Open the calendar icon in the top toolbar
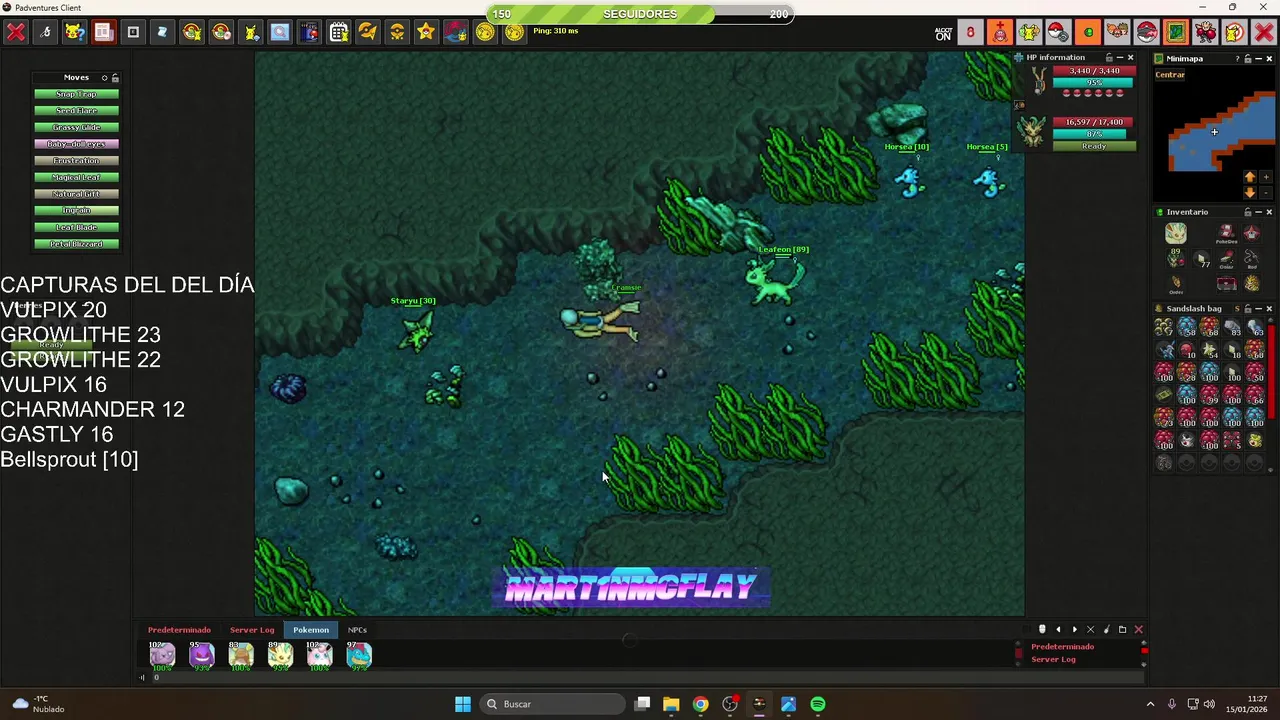1280x720 pixels. pyautogui.click(x=338, y=32)
